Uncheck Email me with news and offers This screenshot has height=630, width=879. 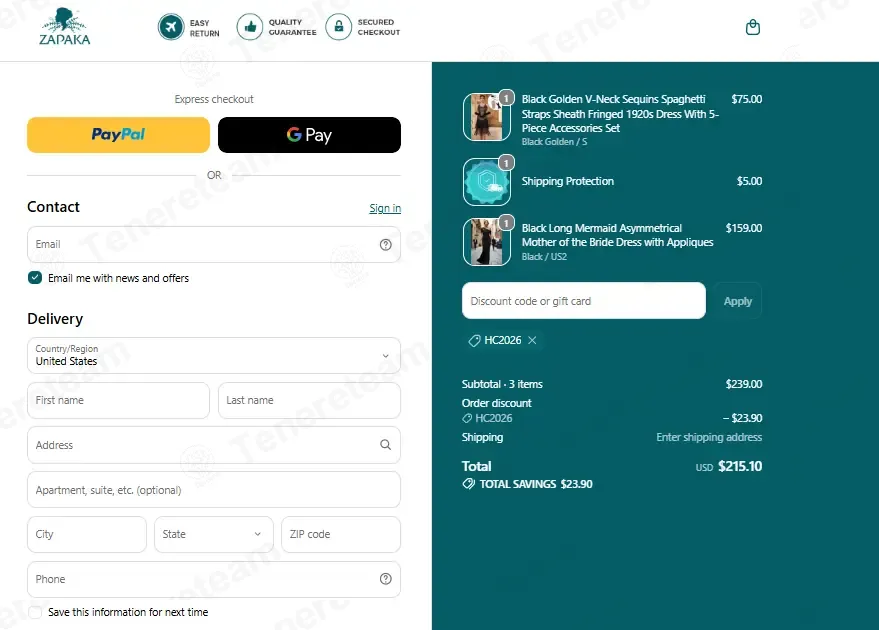(x=35, y=278)
